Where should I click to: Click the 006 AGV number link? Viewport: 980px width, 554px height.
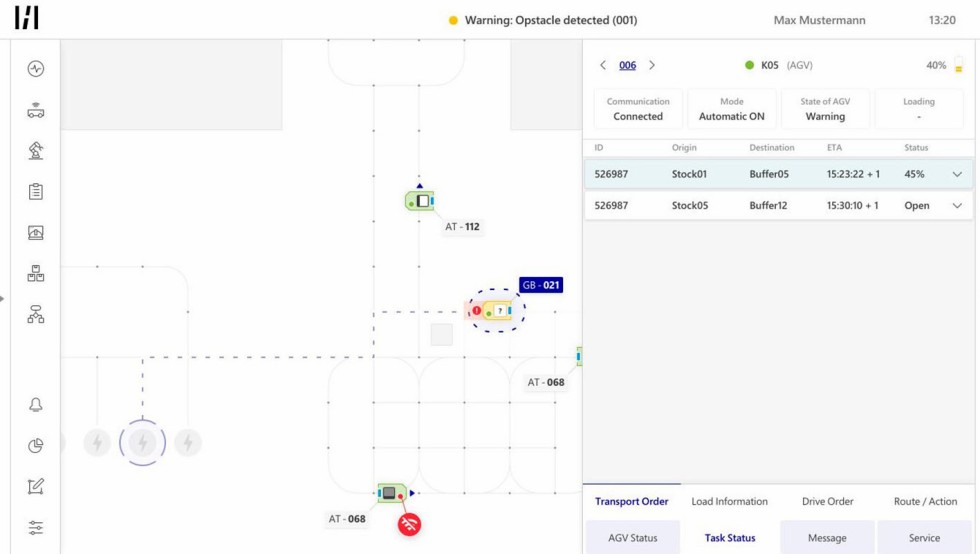pos(627,66)
